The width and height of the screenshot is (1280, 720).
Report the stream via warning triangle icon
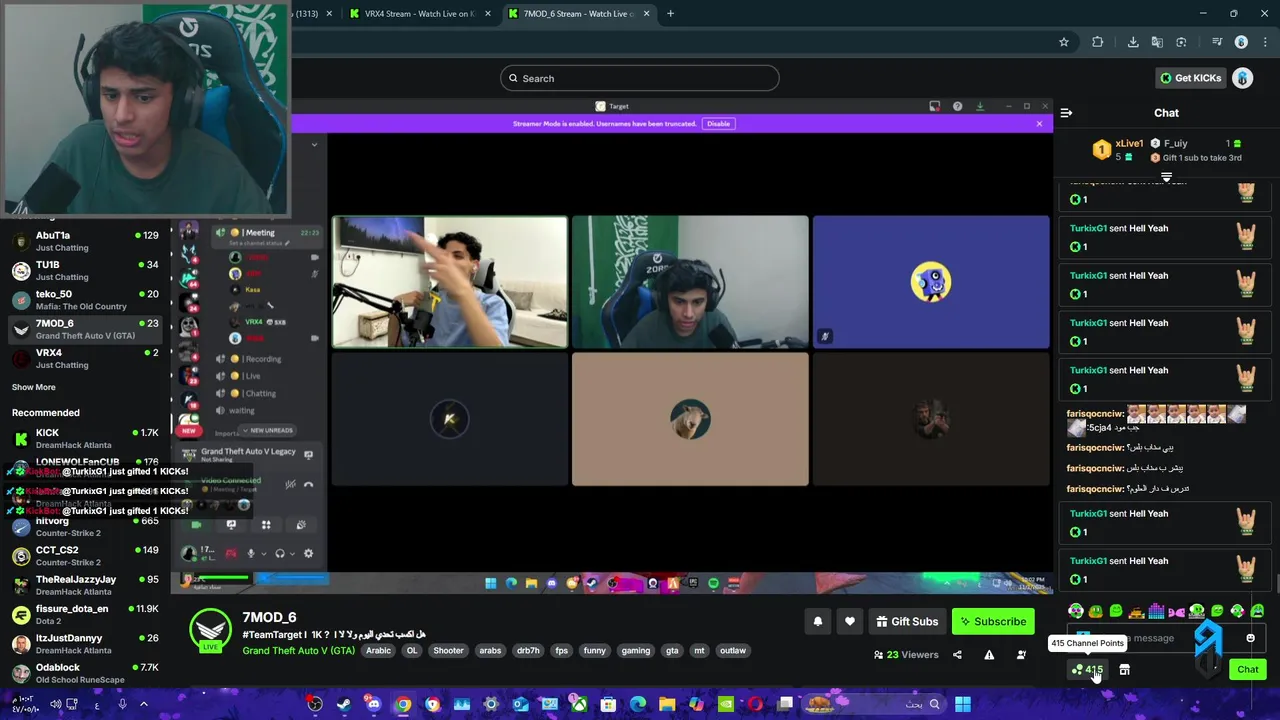(989, 655)
